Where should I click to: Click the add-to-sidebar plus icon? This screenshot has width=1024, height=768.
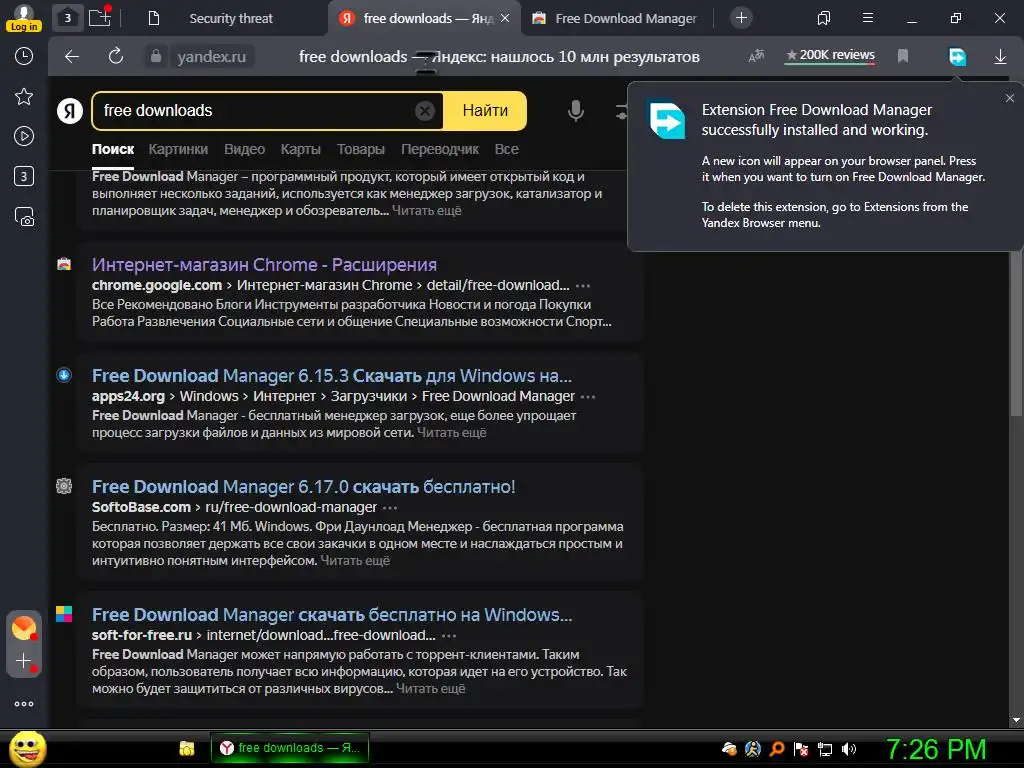[24, 661]
